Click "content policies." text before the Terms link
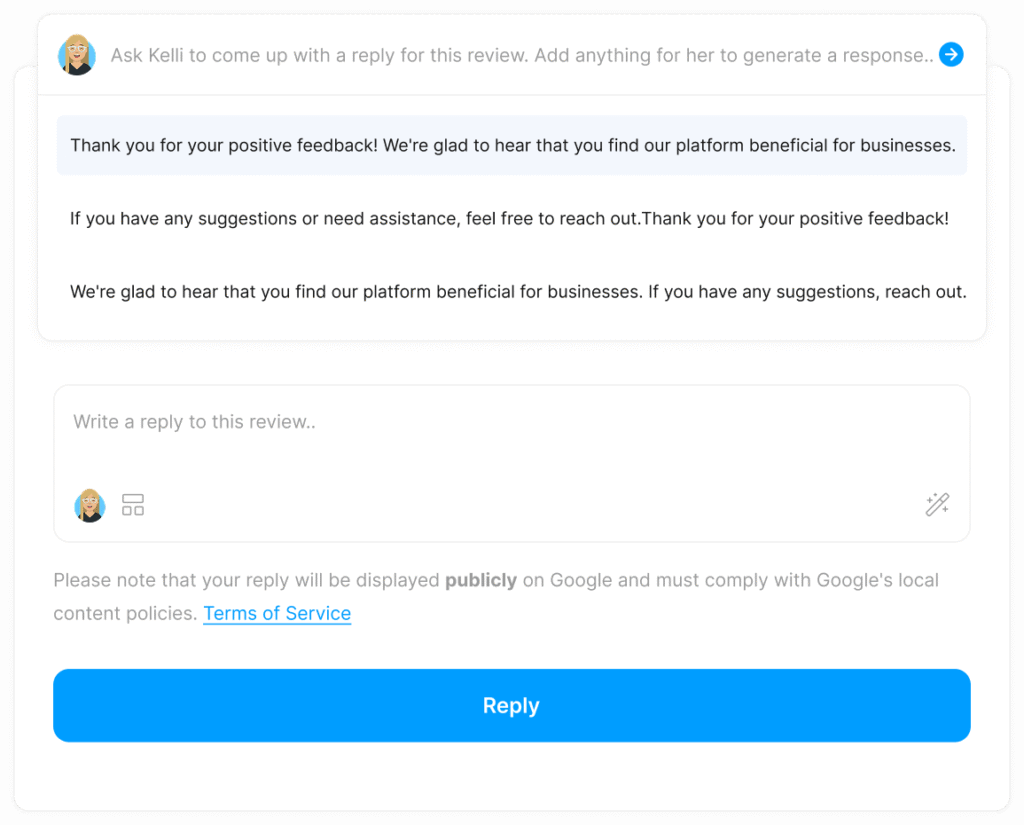The height and width of the screenshot is (825, 1024). click(x=125, y=614)
